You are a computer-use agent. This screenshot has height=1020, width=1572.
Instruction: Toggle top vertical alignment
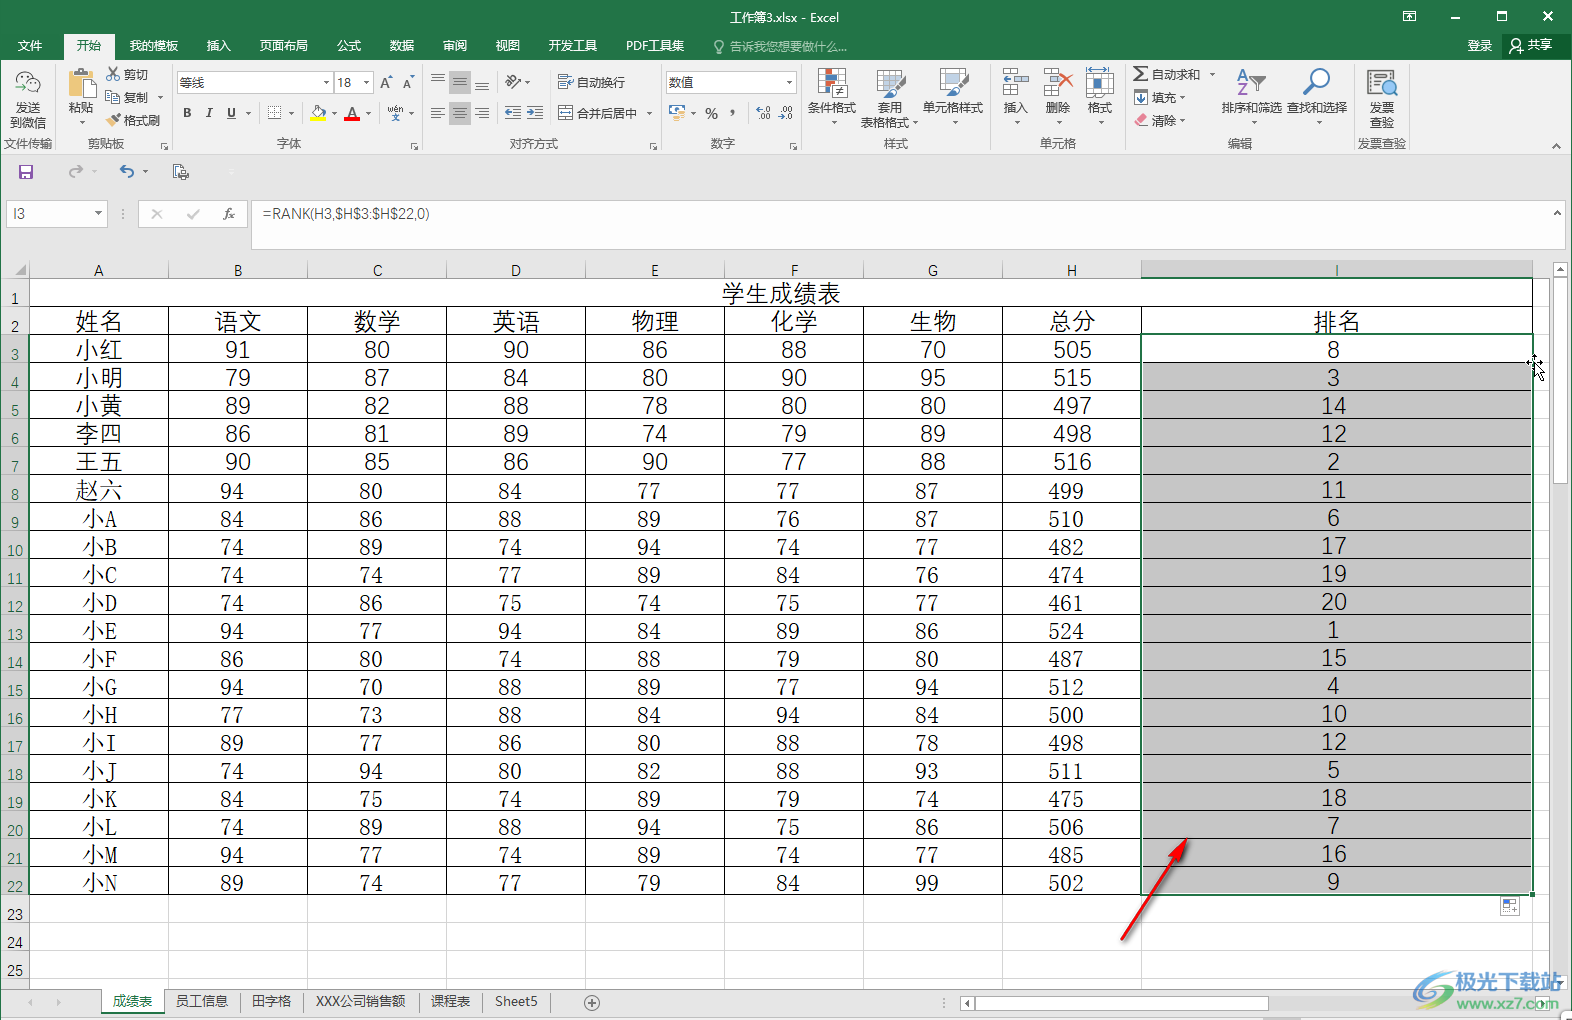(x=438, y=82)
